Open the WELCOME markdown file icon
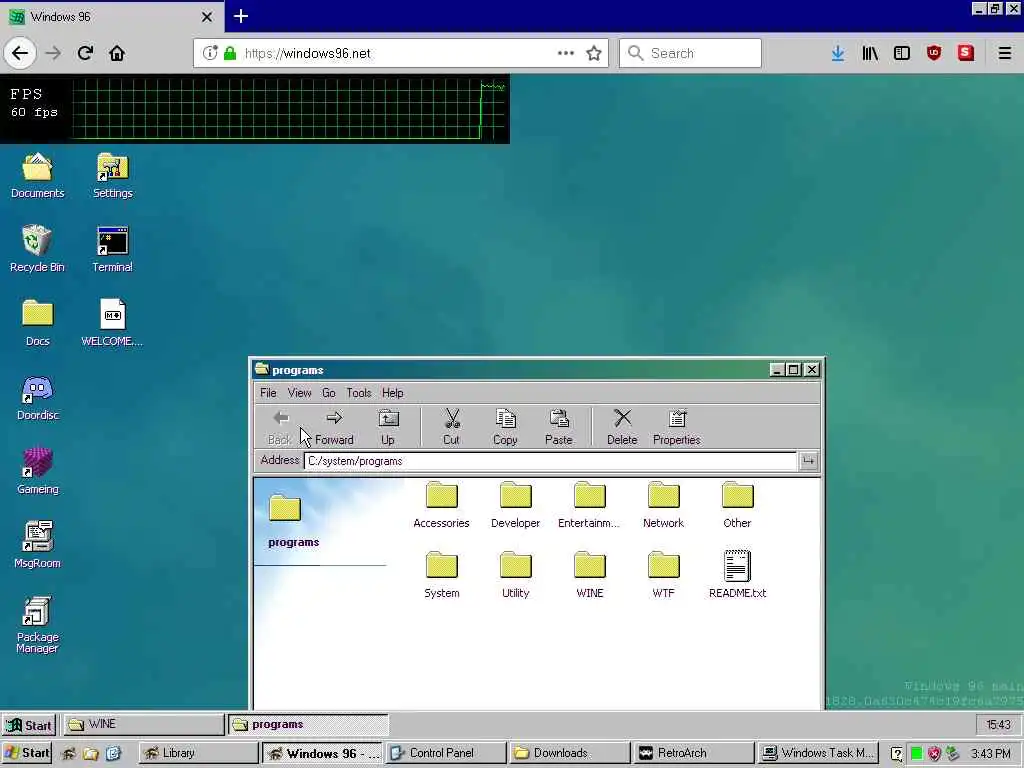This screenshot has width=1024, height=768. (x=112, y=323)
